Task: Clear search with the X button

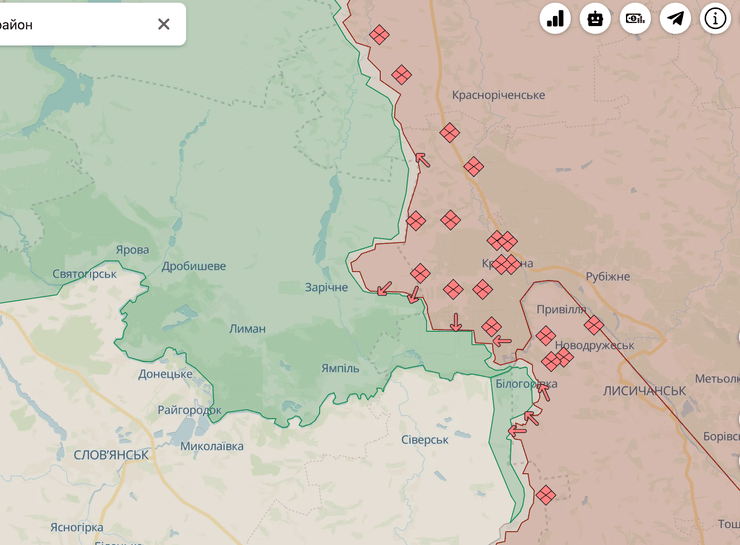Action: pos(164,24)
